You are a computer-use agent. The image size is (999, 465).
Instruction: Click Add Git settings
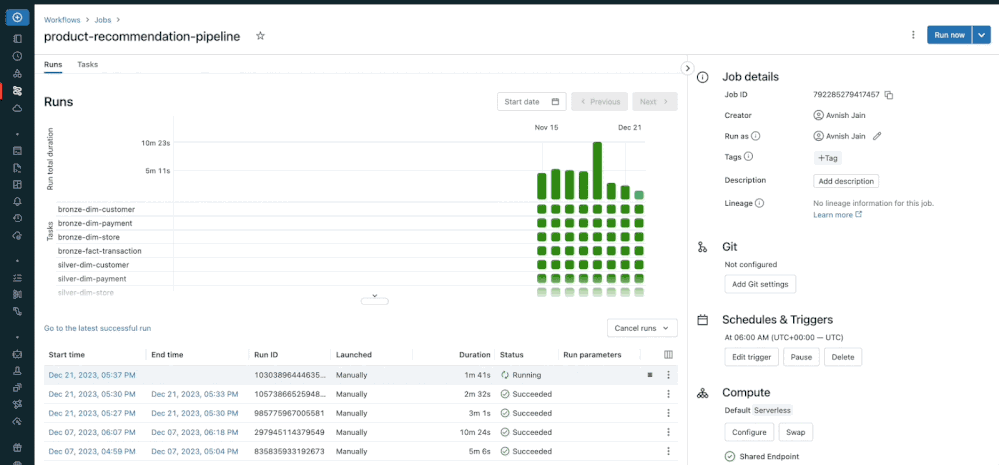[x=760, y=284]
